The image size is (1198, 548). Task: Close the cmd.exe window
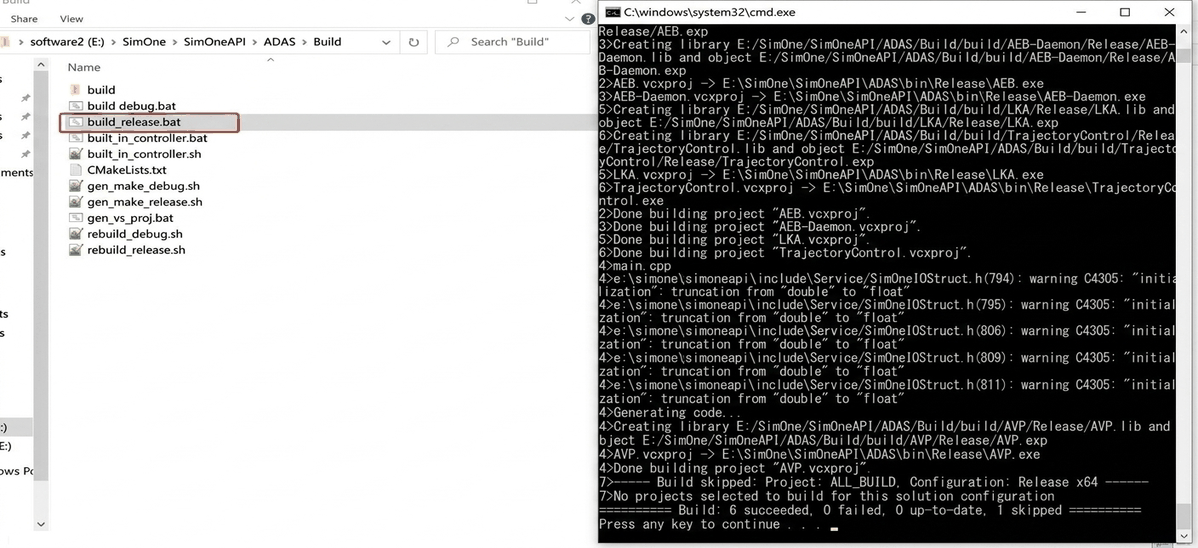click(x=1170, y=11)
